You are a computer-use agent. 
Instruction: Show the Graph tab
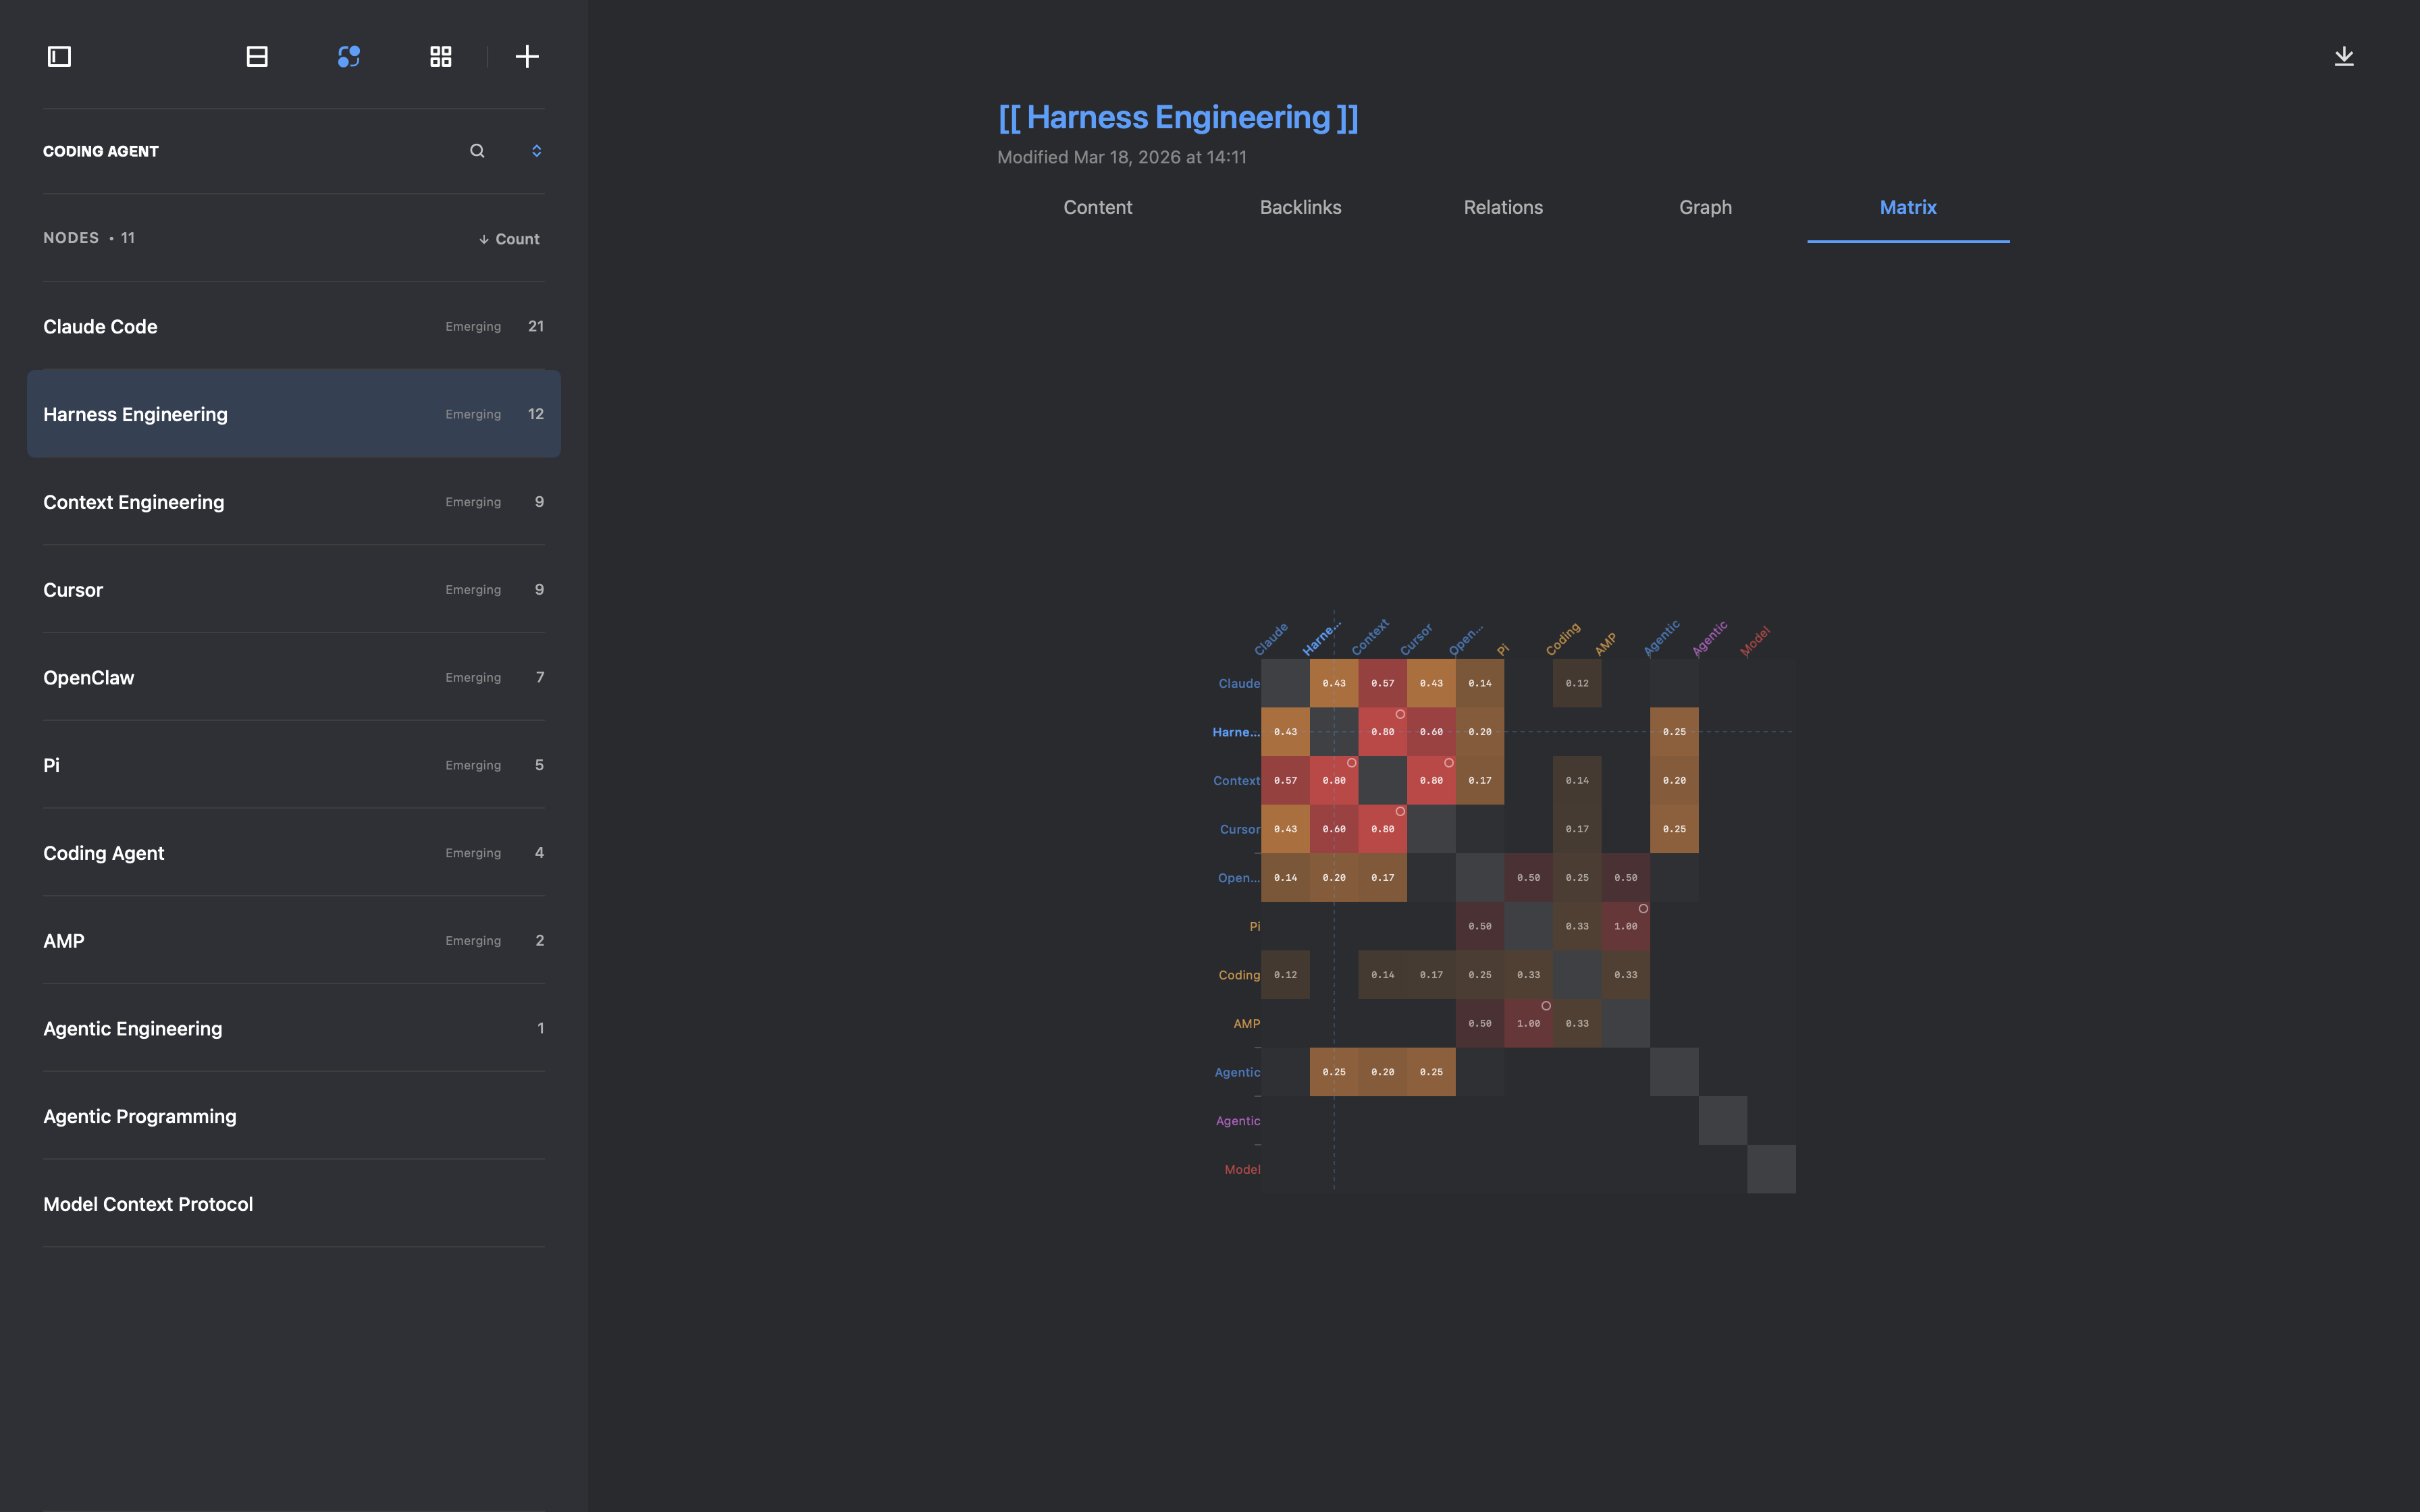point(1705,208)
